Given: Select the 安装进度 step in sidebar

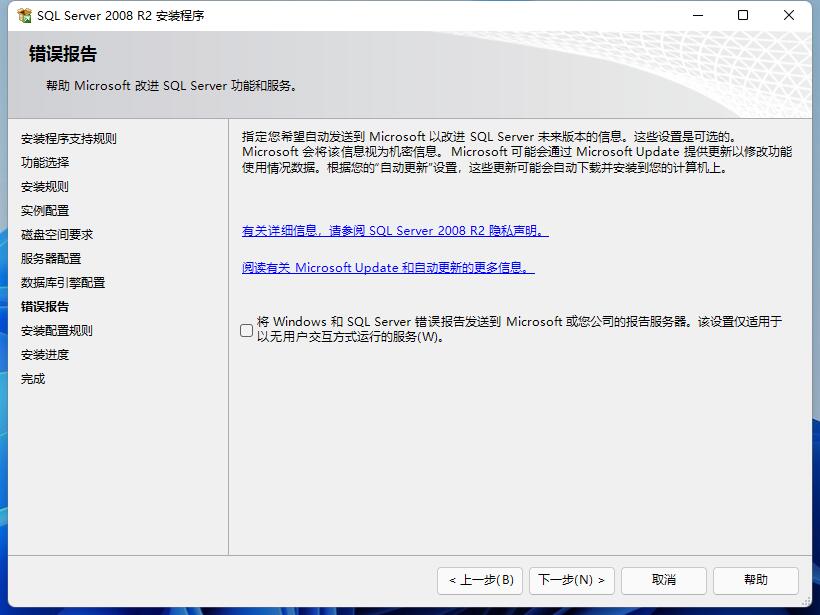Looking at the screenshot, I should (x=45, y=355).
